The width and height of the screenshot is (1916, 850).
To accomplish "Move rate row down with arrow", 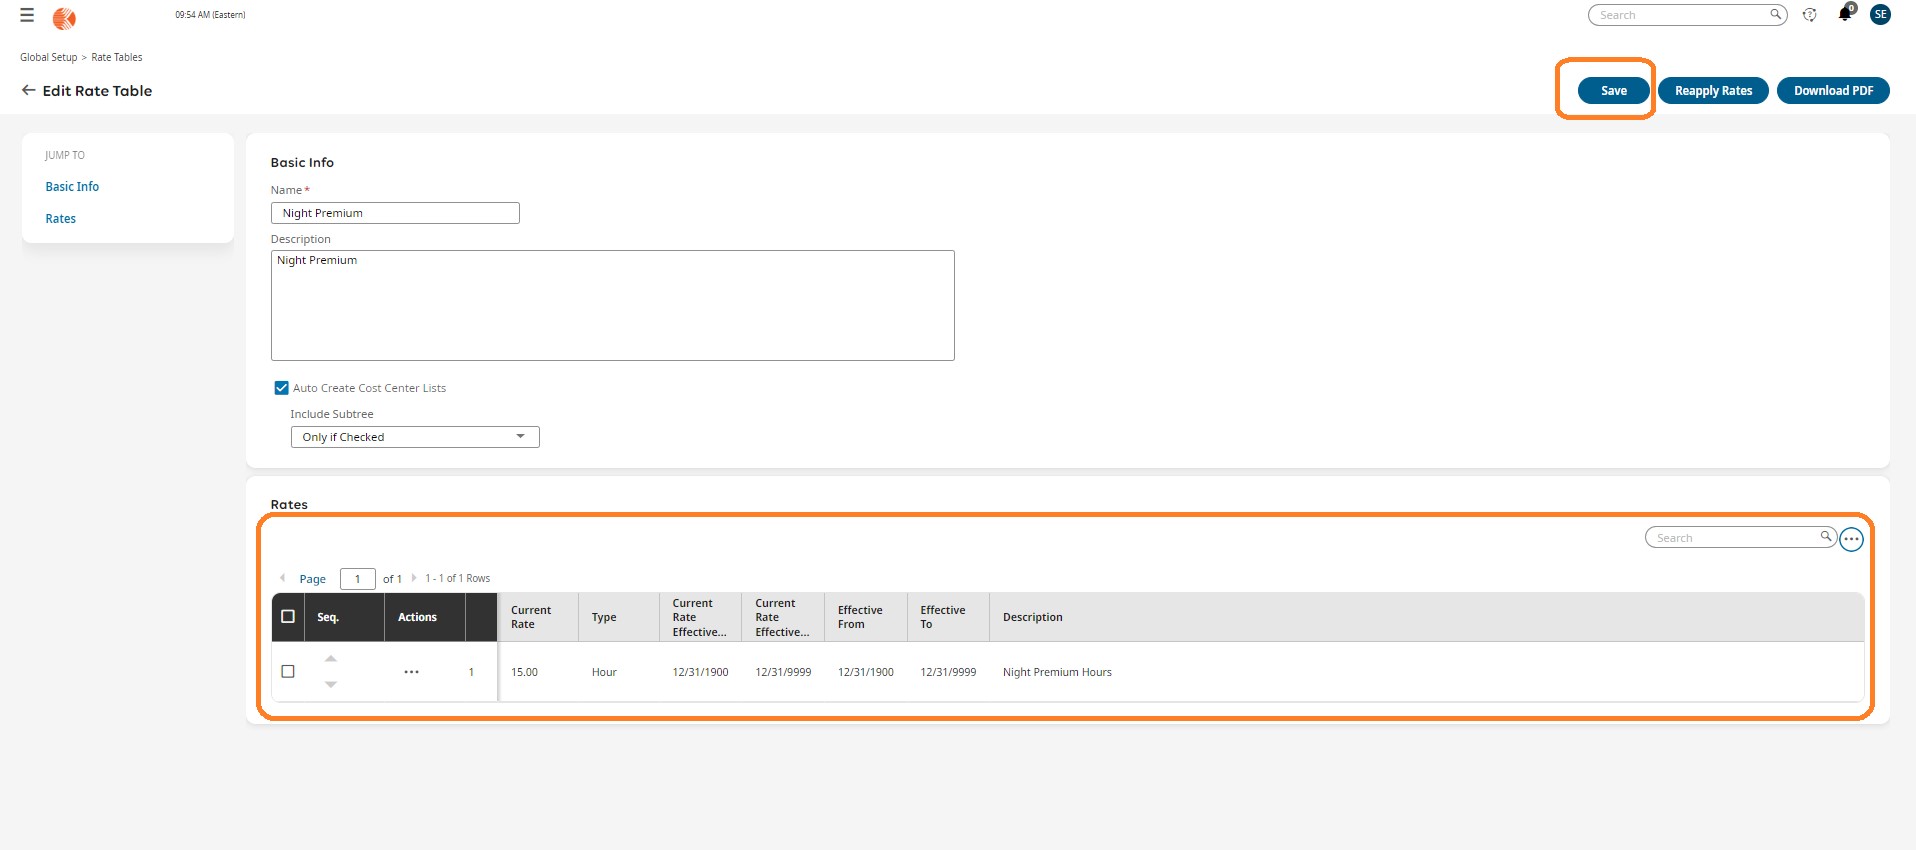I will coord(331,685).
